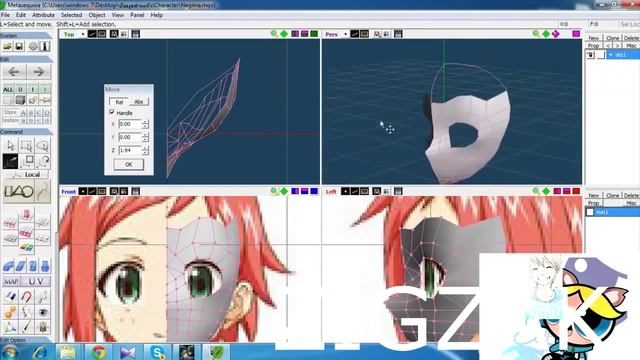Toggle ALL selection filter button
The image size is (640, 360).
(x=8, y=89)
